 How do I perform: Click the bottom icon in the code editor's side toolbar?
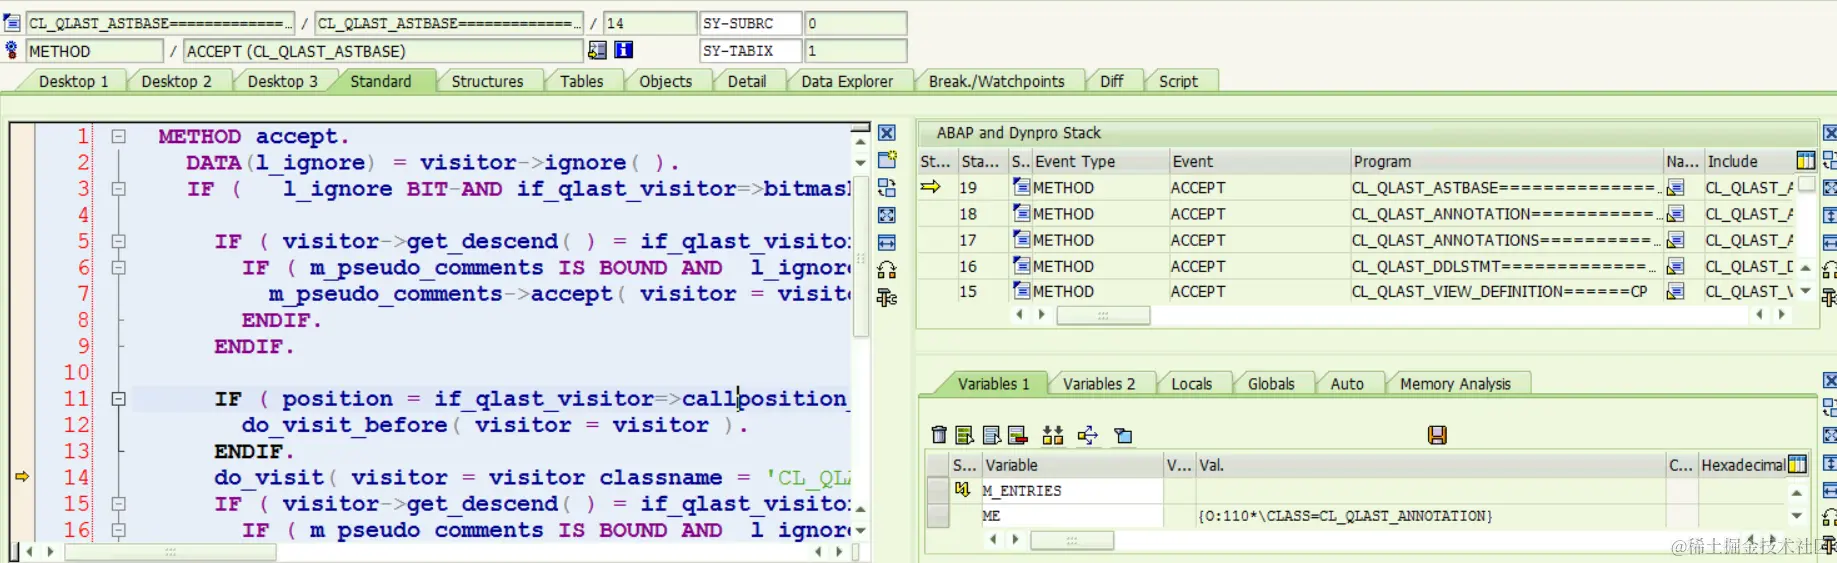pyautogui.click(x=887, y=297)
